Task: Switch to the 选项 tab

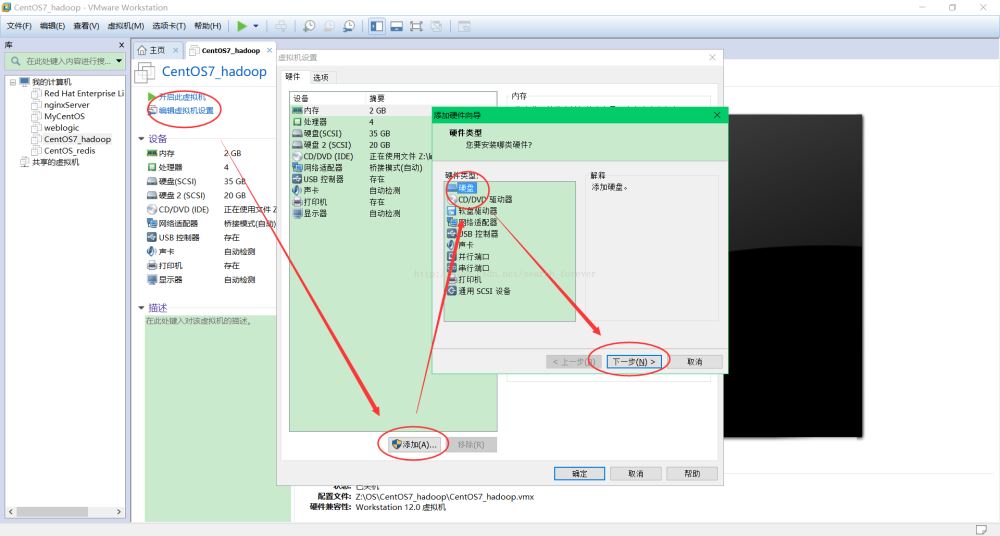Action: [321, 77]
